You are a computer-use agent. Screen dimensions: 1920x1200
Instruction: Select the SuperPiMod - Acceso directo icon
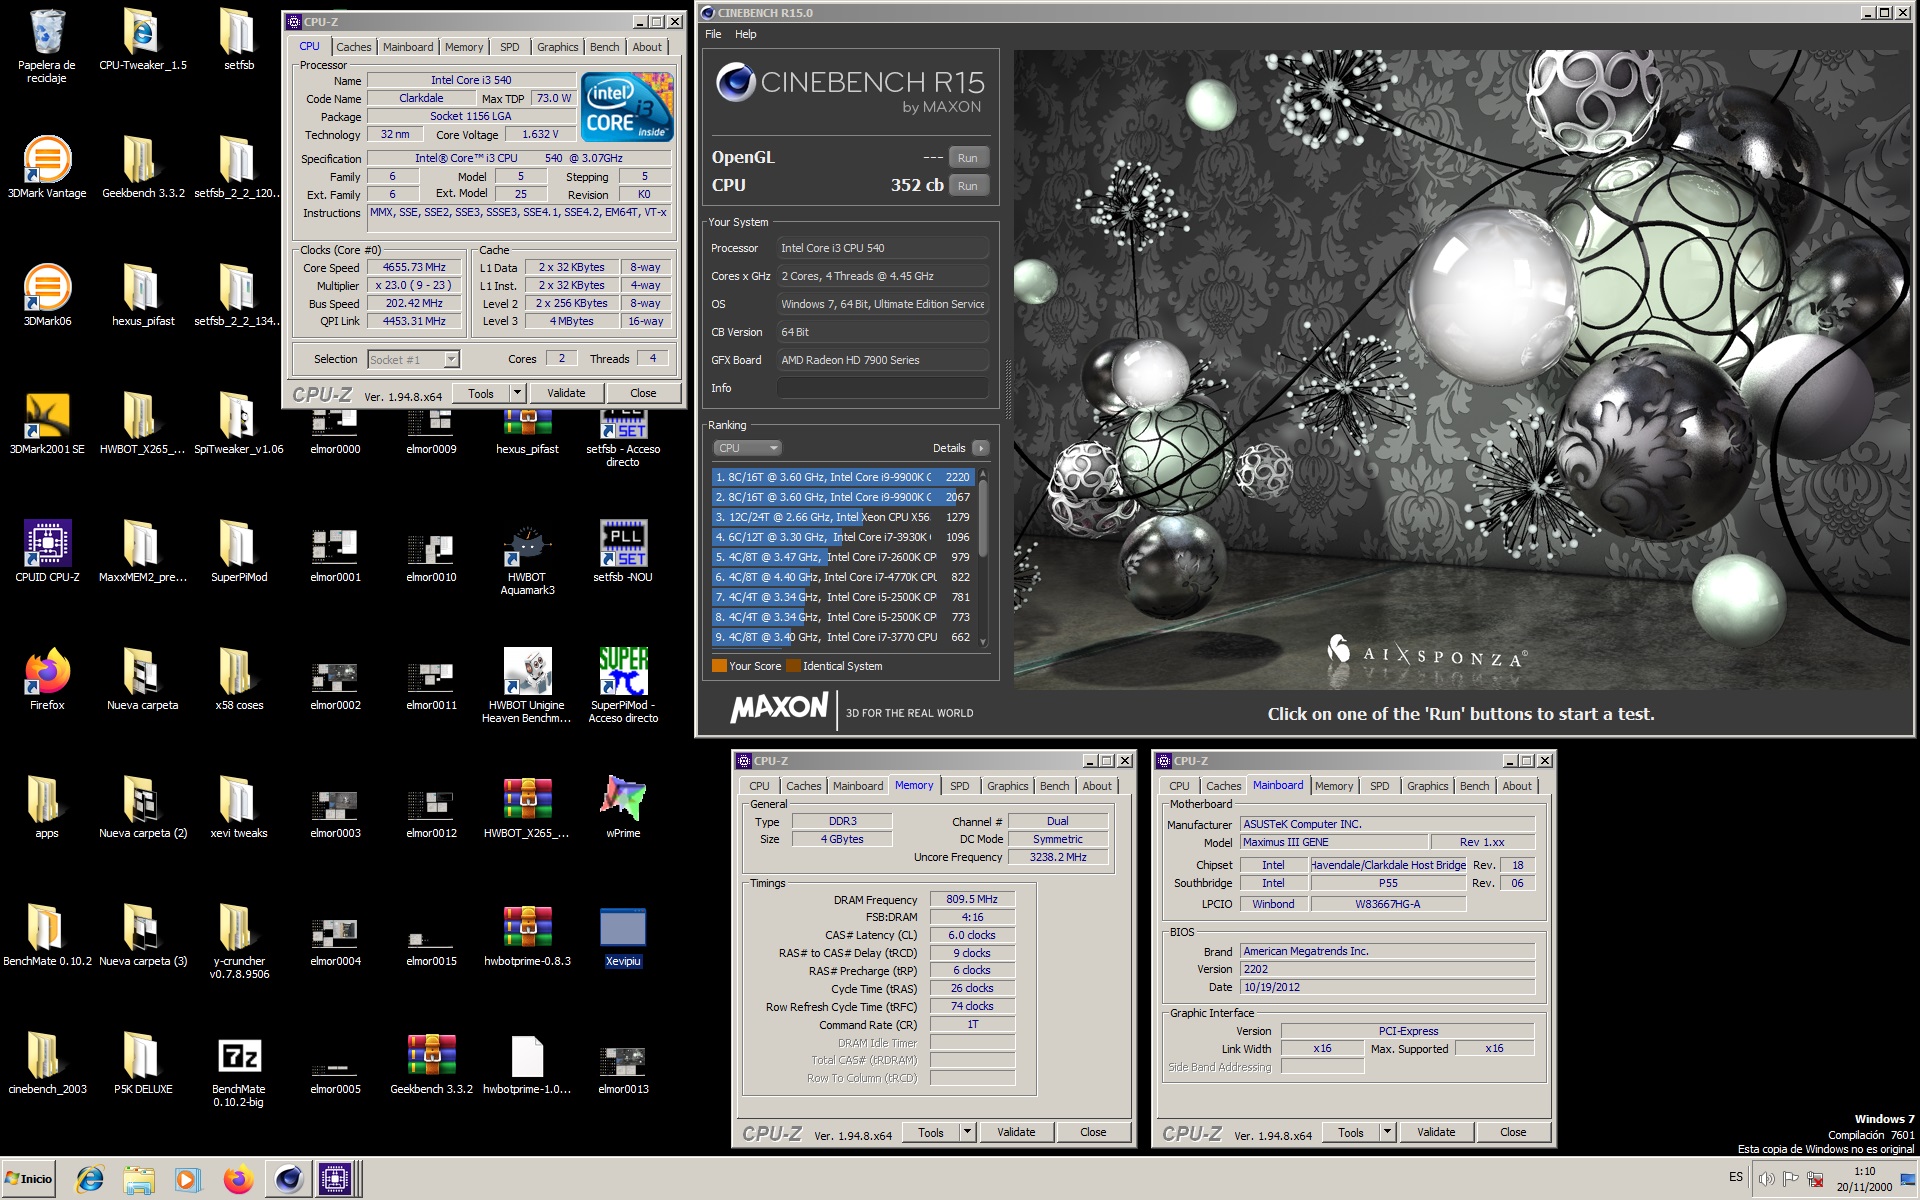click(623, 686)
